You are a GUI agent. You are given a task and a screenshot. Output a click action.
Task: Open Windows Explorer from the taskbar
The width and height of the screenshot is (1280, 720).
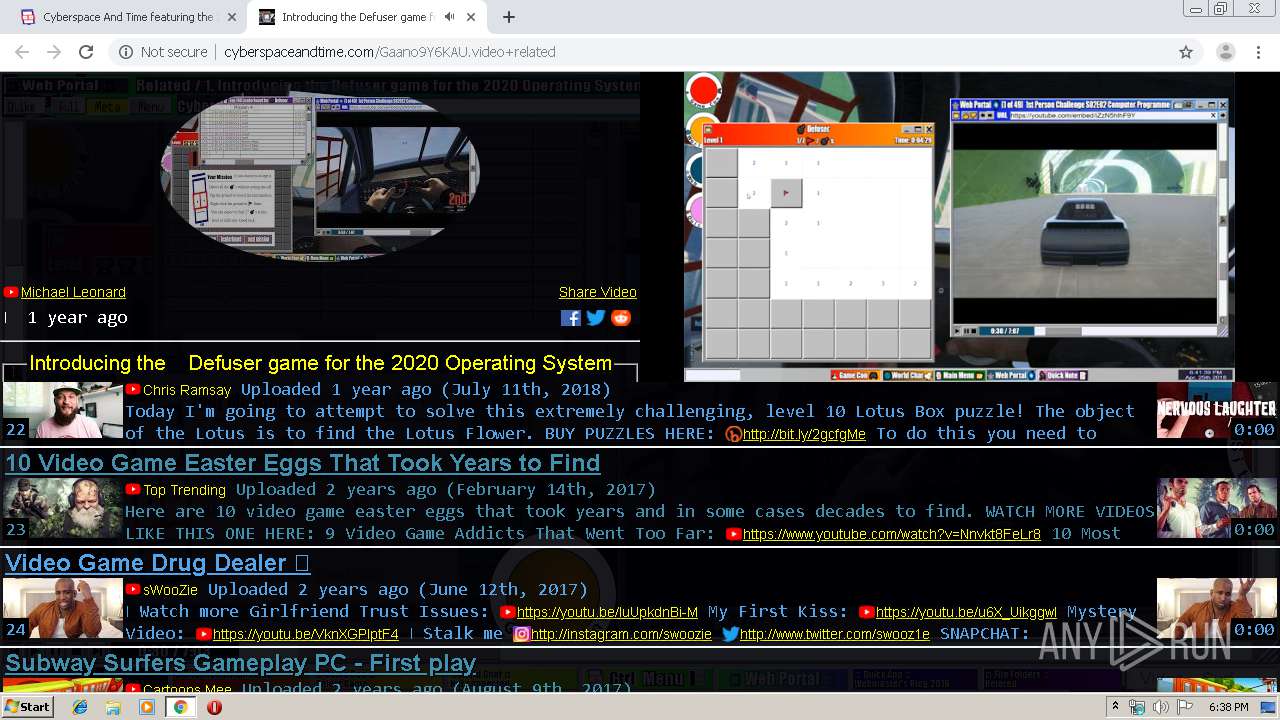pos(113,707)
